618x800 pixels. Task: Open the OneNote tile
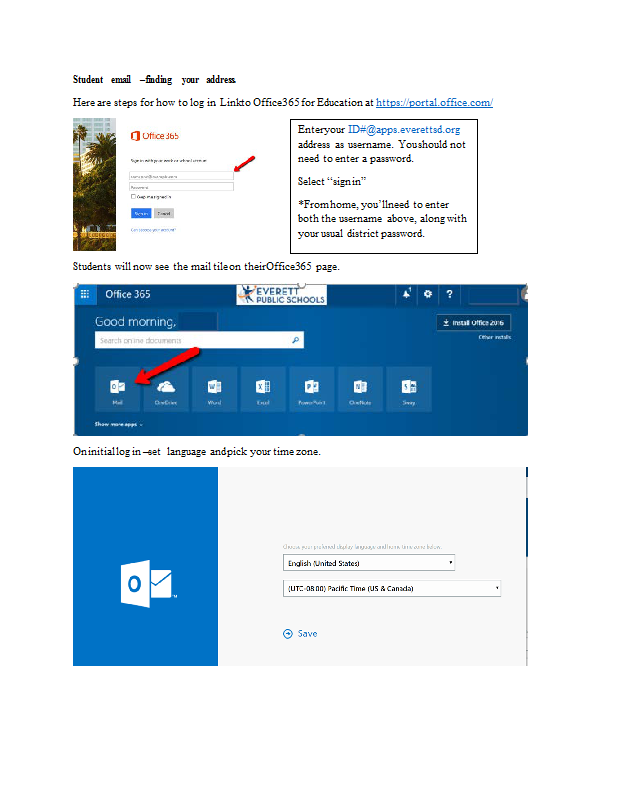pyautogui.click(x=360, y=389)
